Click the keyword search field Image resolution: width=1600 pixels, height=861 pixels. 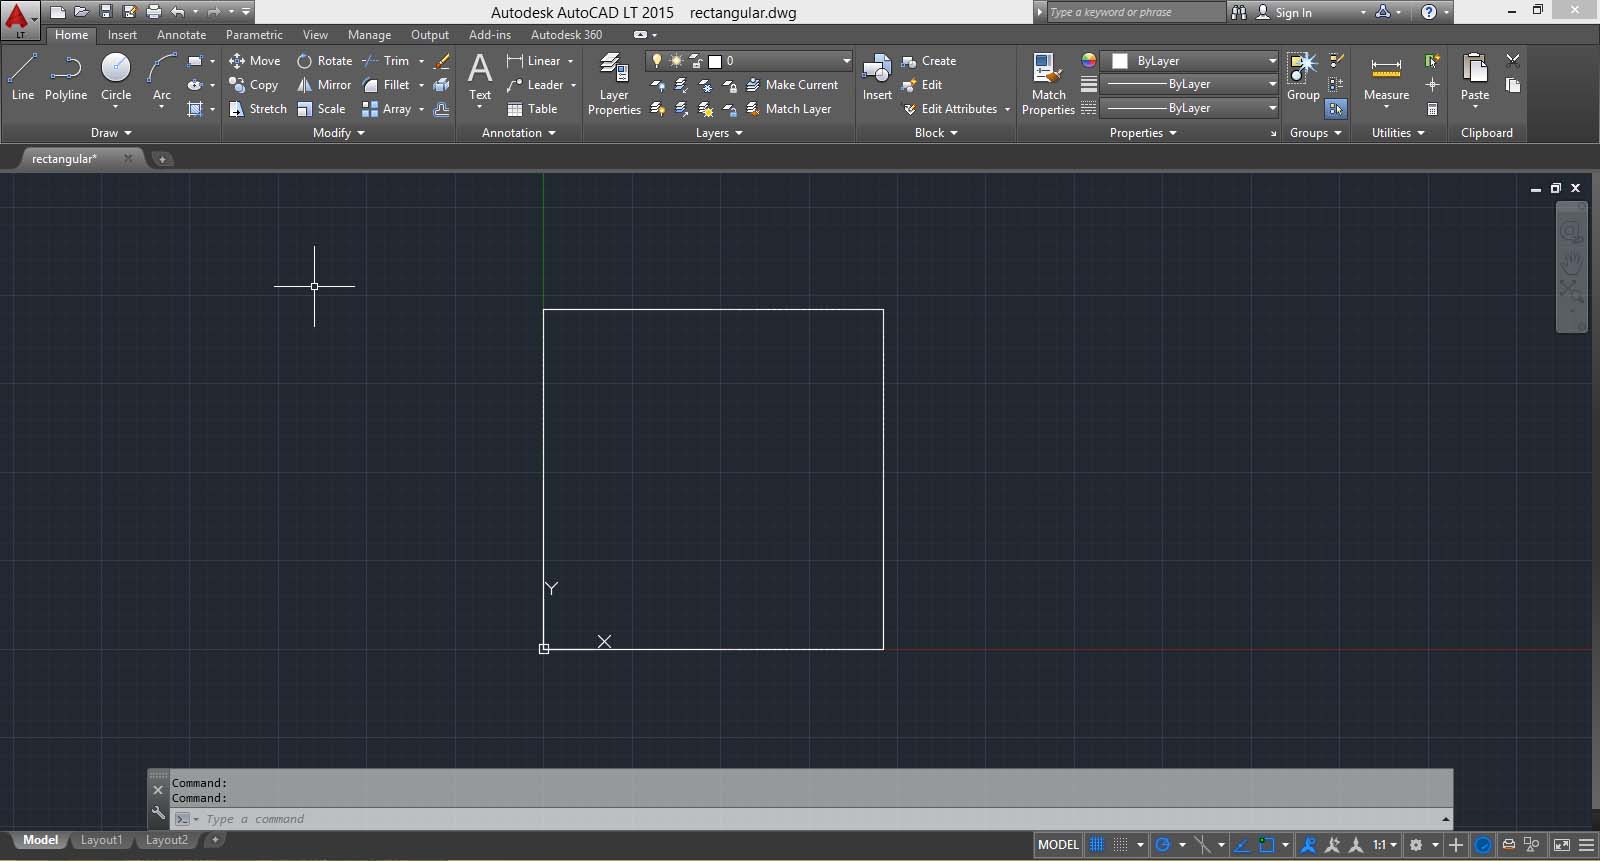[x=1134, y=12]
